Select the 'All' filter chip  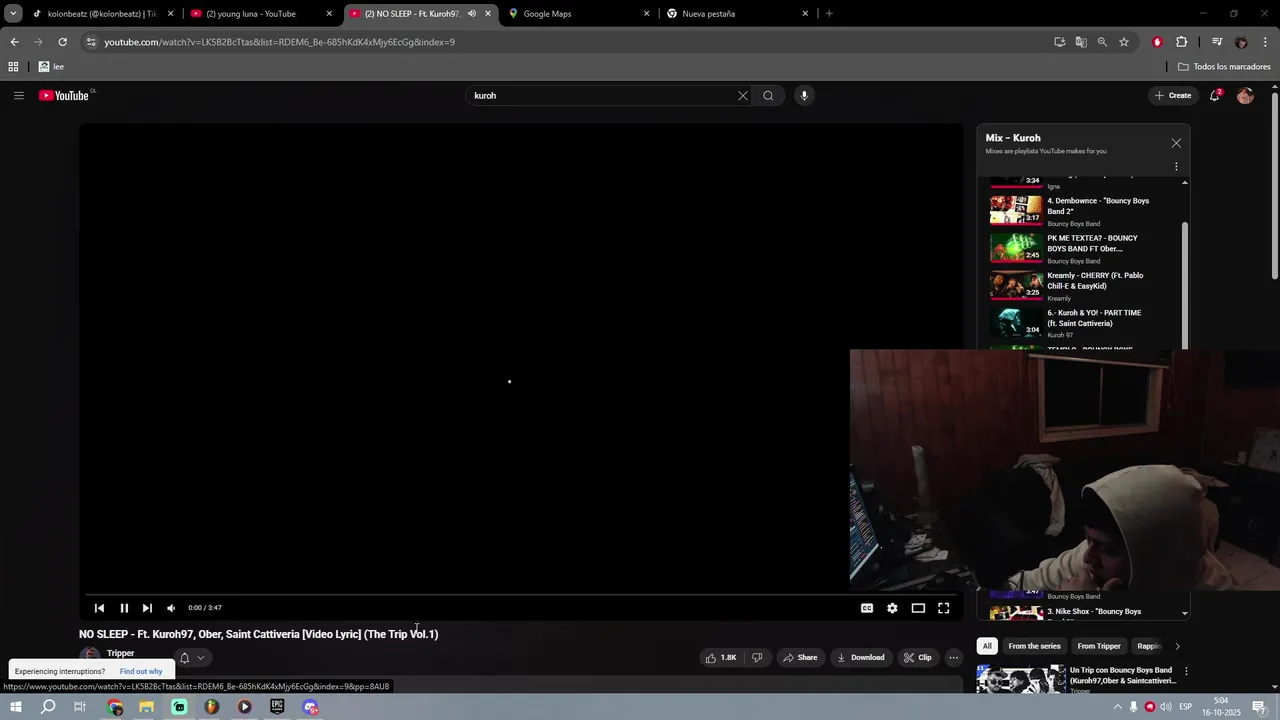987,646
